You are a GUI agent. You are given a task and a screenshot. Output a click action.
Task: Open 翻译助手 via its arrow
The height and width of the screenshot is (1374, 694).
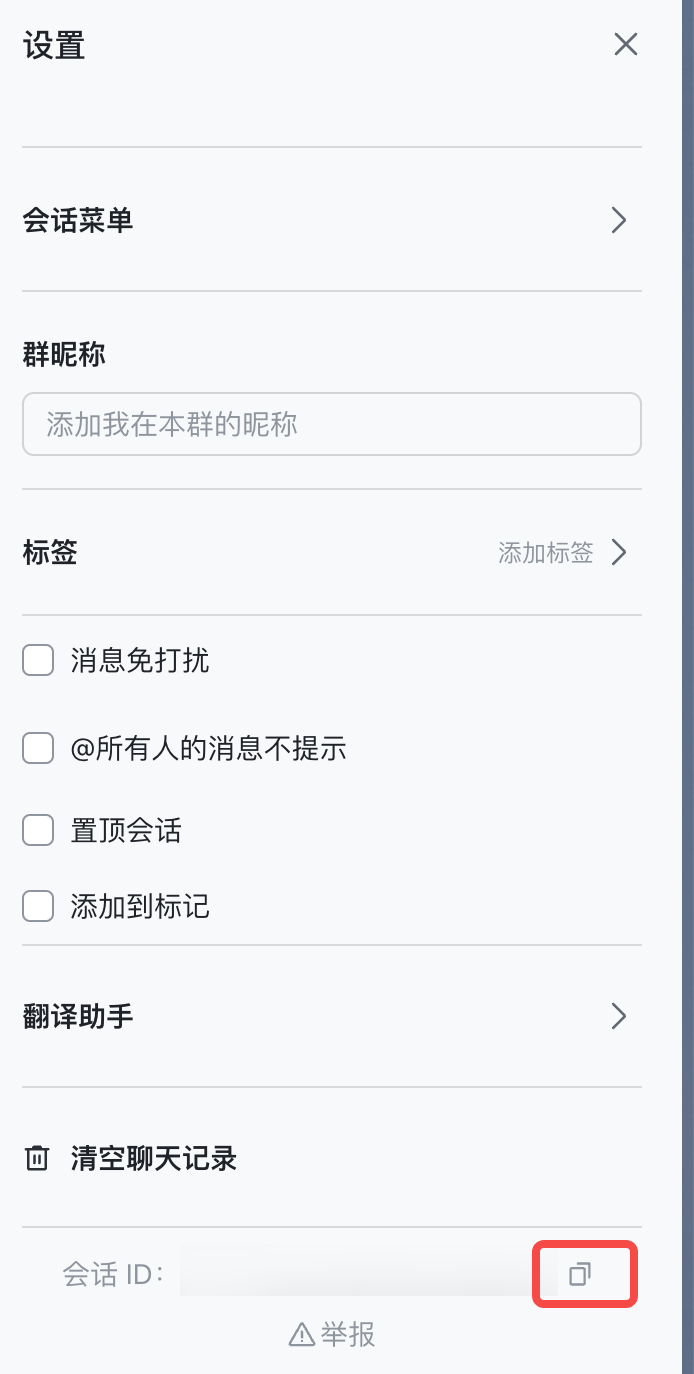619,1017
